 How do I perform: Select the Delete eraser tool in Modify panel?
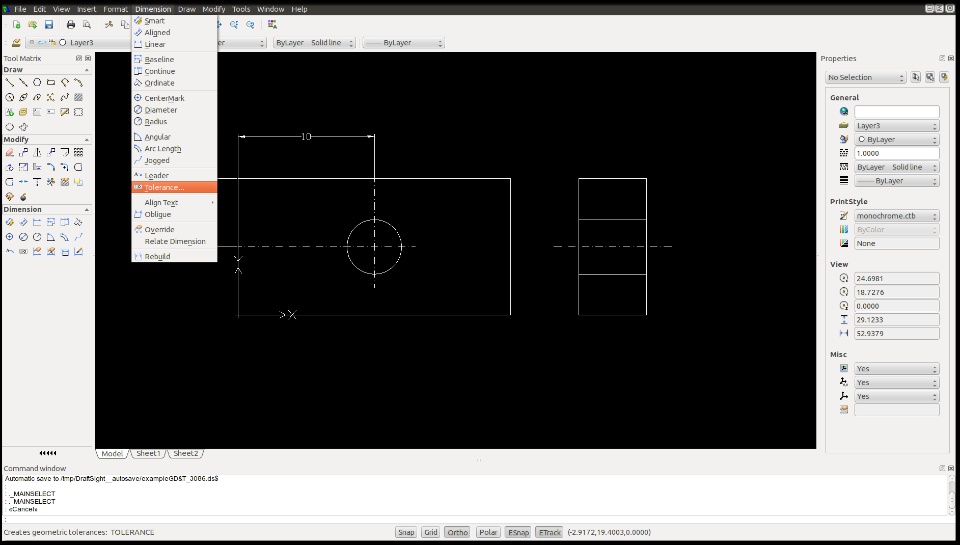coord(9,152)
